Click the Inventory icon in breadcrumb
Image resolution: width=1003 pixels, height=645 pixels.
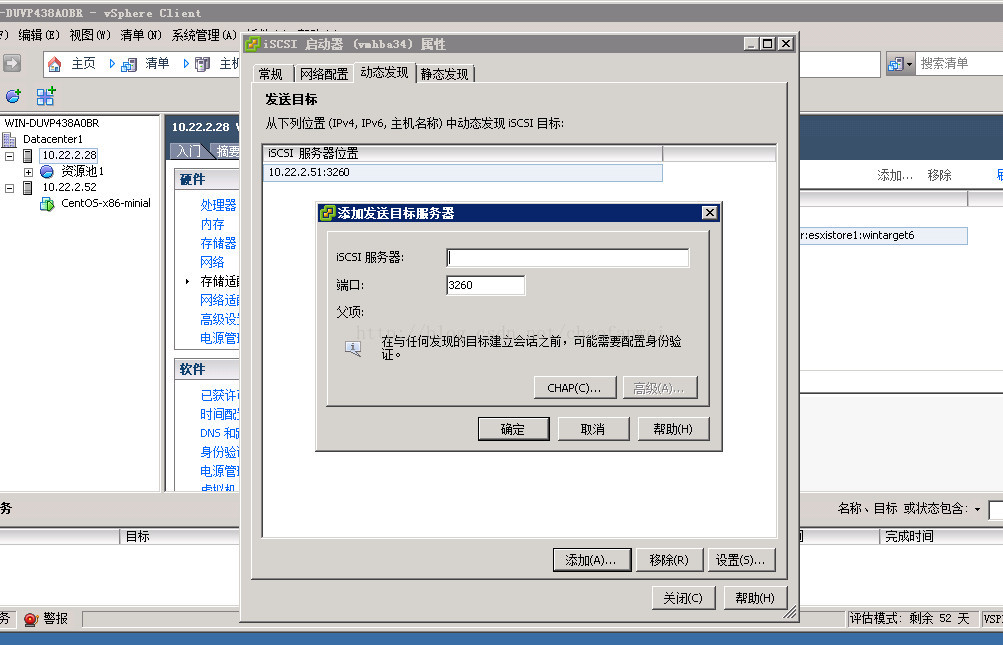point(129,64)
